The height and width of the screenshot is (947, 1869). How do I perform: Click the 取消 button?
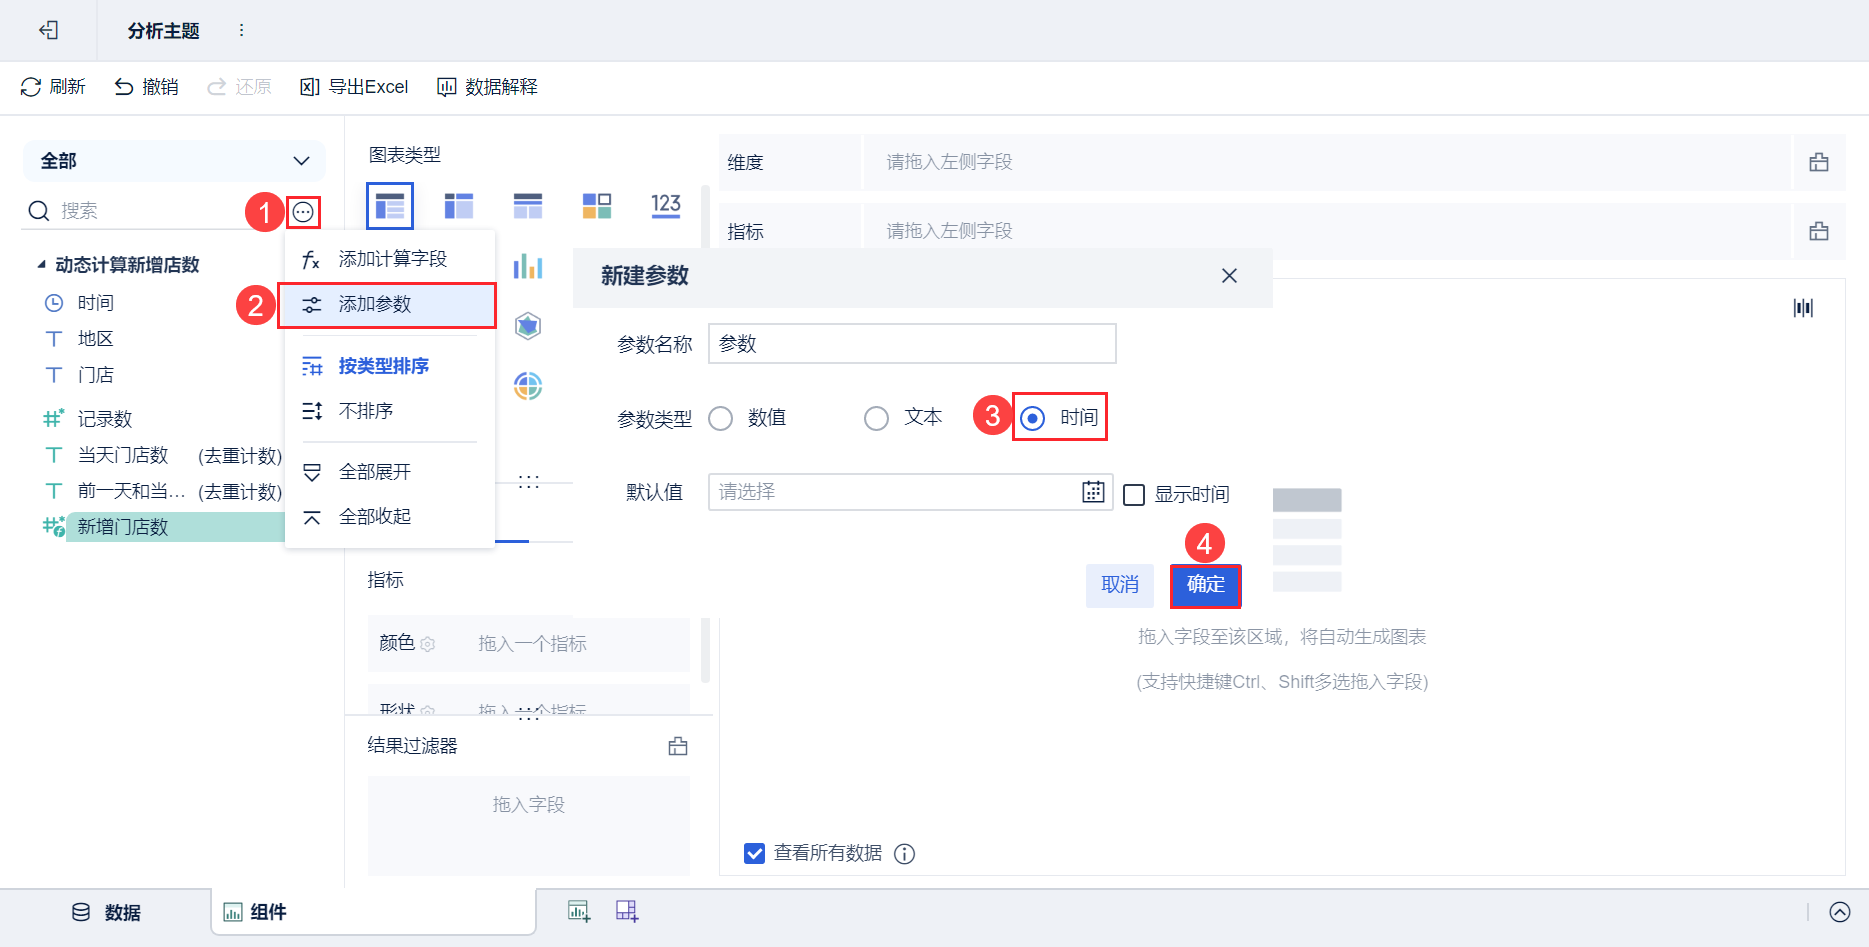(x=1120, y=586)
